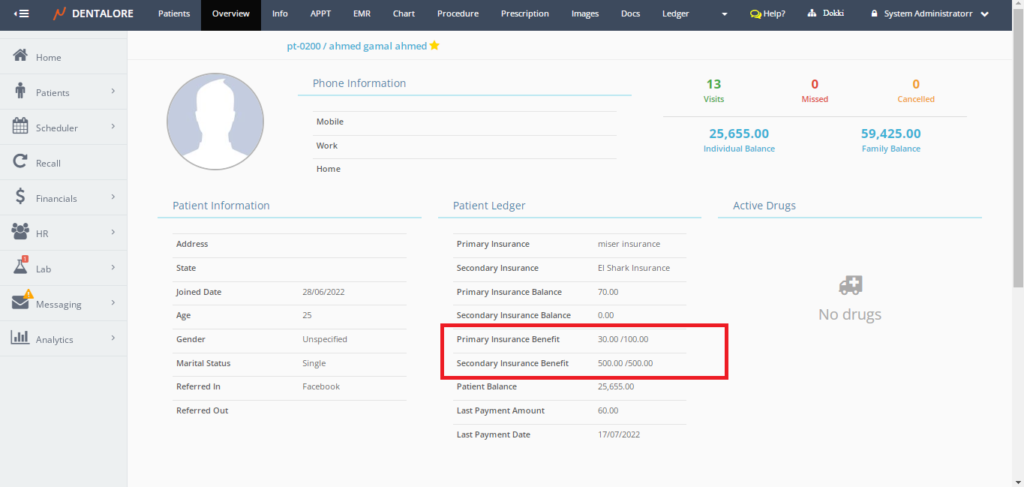The width and height of the screenshot is (1024, 487).
Task: Click the HR people group icon
Action: [x=19, y=232]
